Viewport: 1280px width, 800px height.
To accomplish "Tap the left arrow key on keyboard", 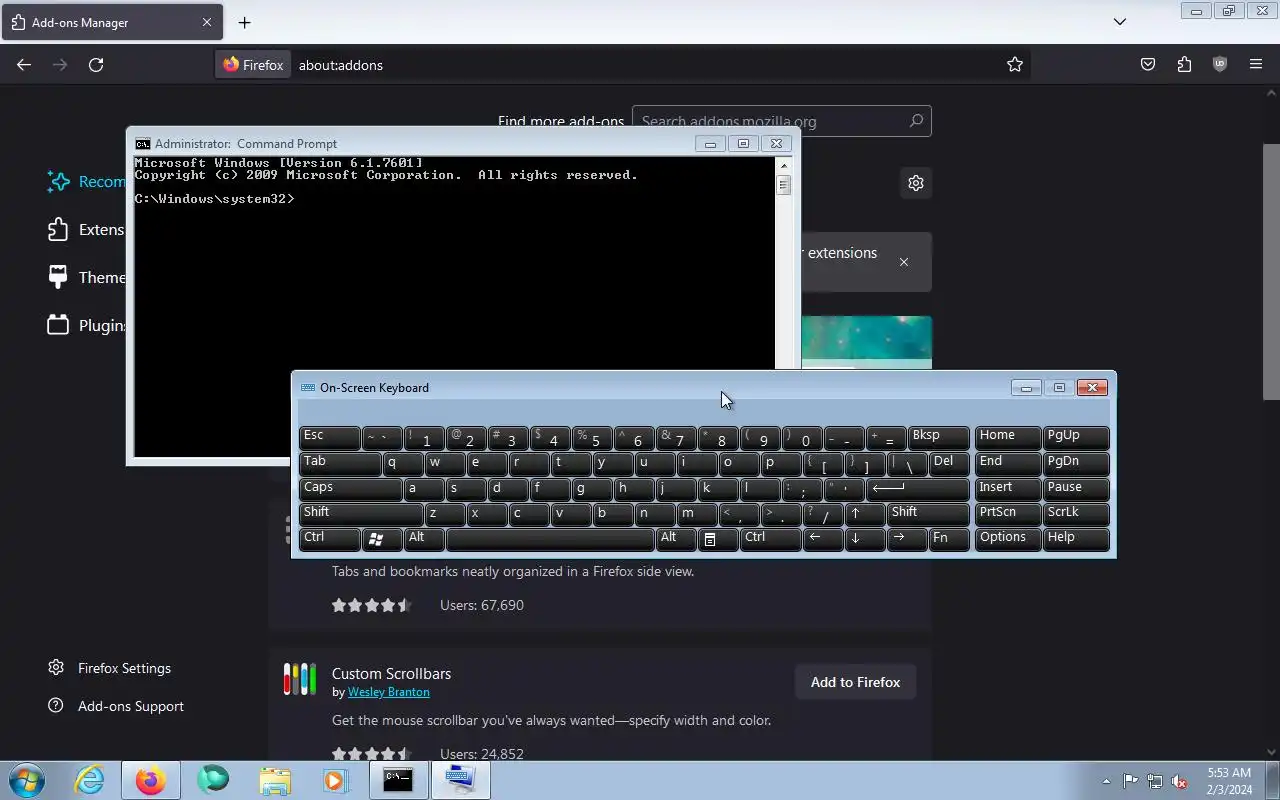I will (x=823, y=539).
